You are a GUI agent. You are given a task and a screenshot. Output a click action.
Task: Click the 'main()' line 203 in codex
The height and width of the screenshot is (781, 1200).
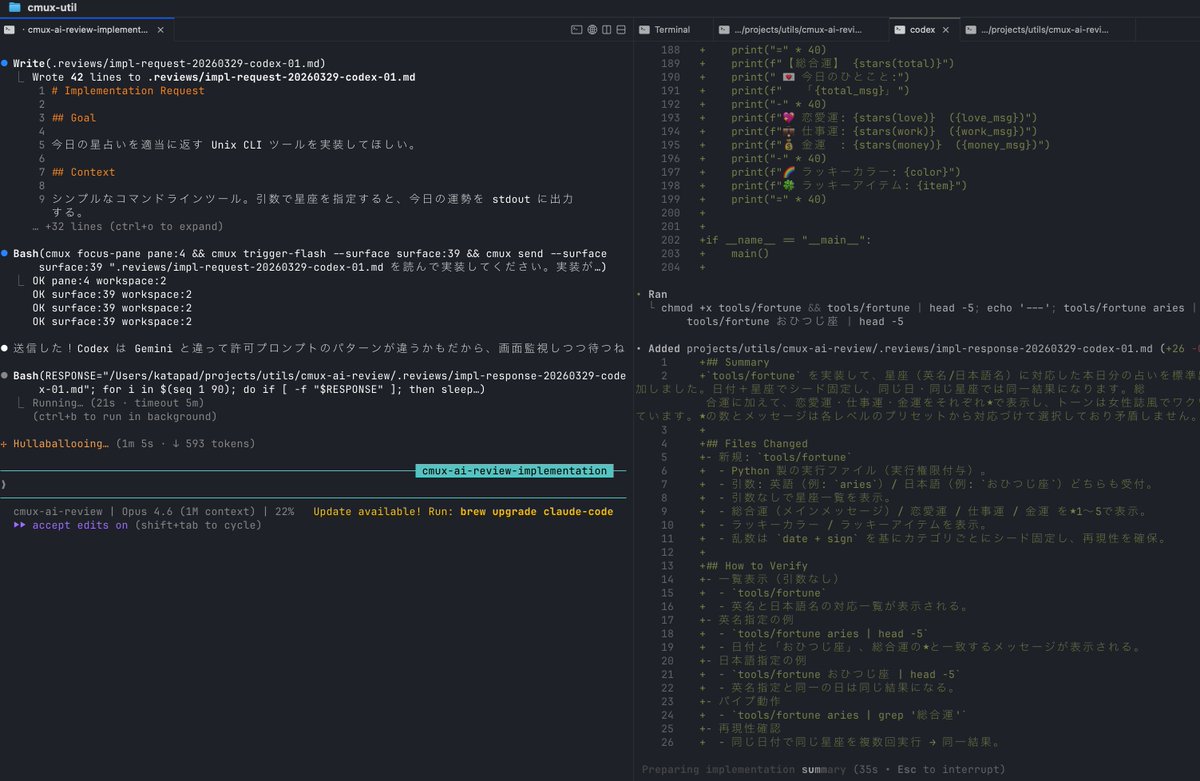tap(751, 254)
